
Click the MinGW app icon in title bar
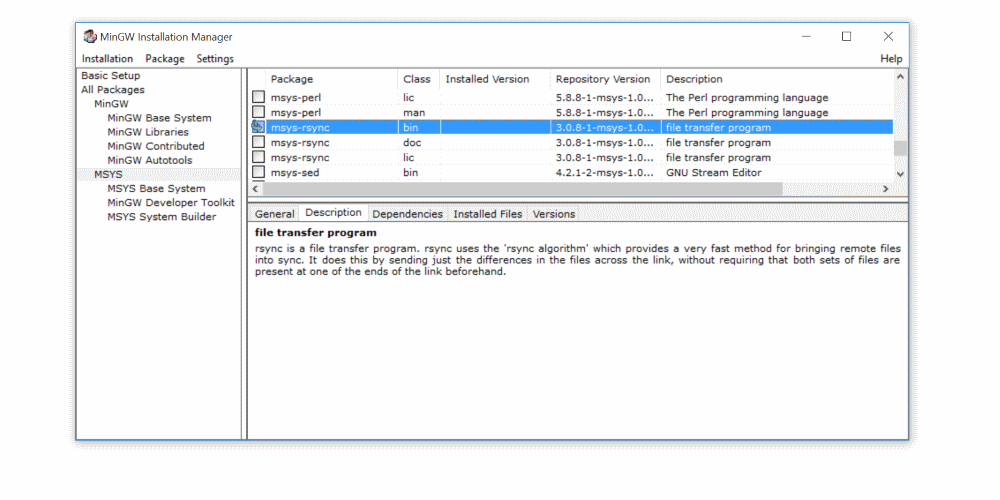click(90, 36)
